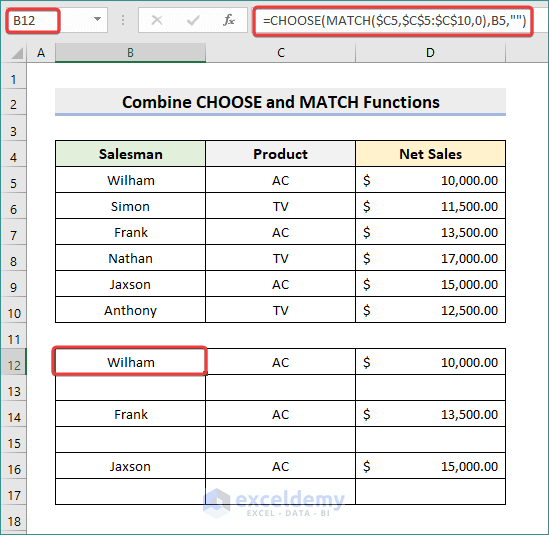The image size is (549, 535).
Task: Select cell 'Wilham' in row 5
Action: click(x=130, y=180)
